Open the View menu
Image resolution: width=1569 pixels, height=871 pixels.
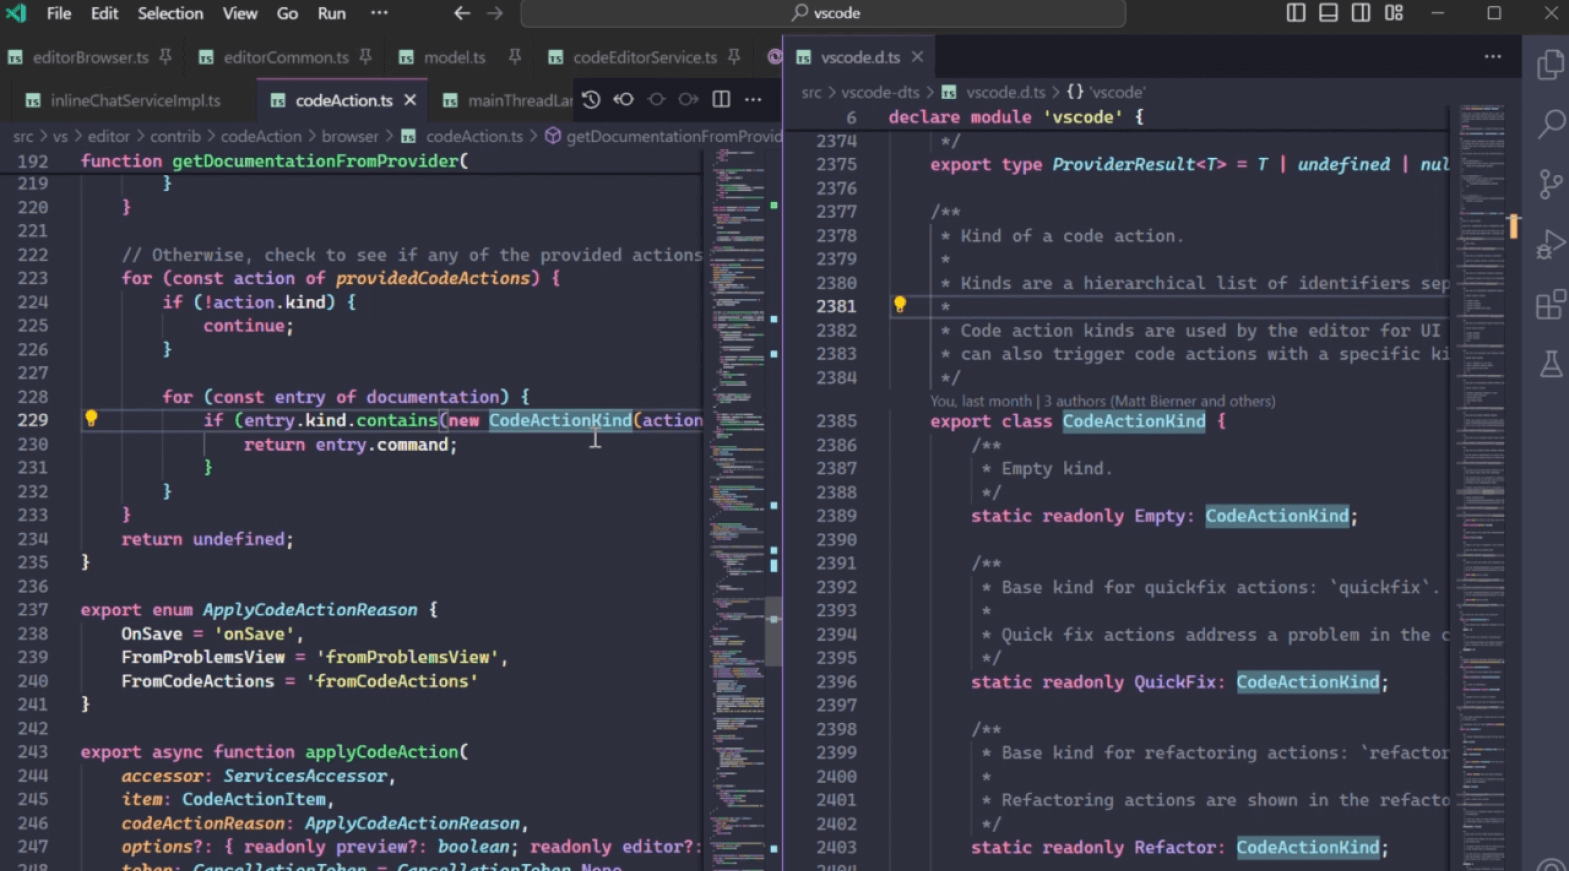point(239,13)
